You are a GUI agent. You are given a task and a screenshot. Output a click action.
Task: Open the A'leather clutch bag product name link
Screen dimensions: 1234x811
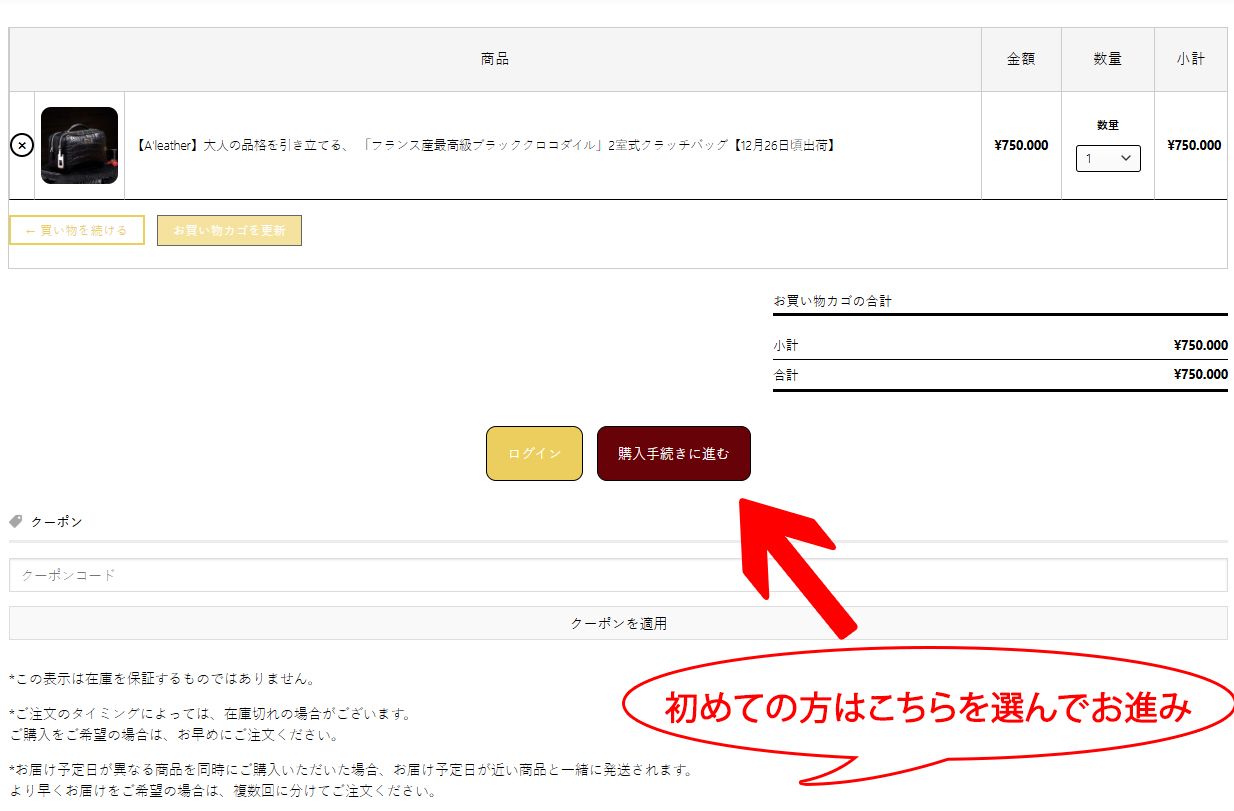[485, 146]
